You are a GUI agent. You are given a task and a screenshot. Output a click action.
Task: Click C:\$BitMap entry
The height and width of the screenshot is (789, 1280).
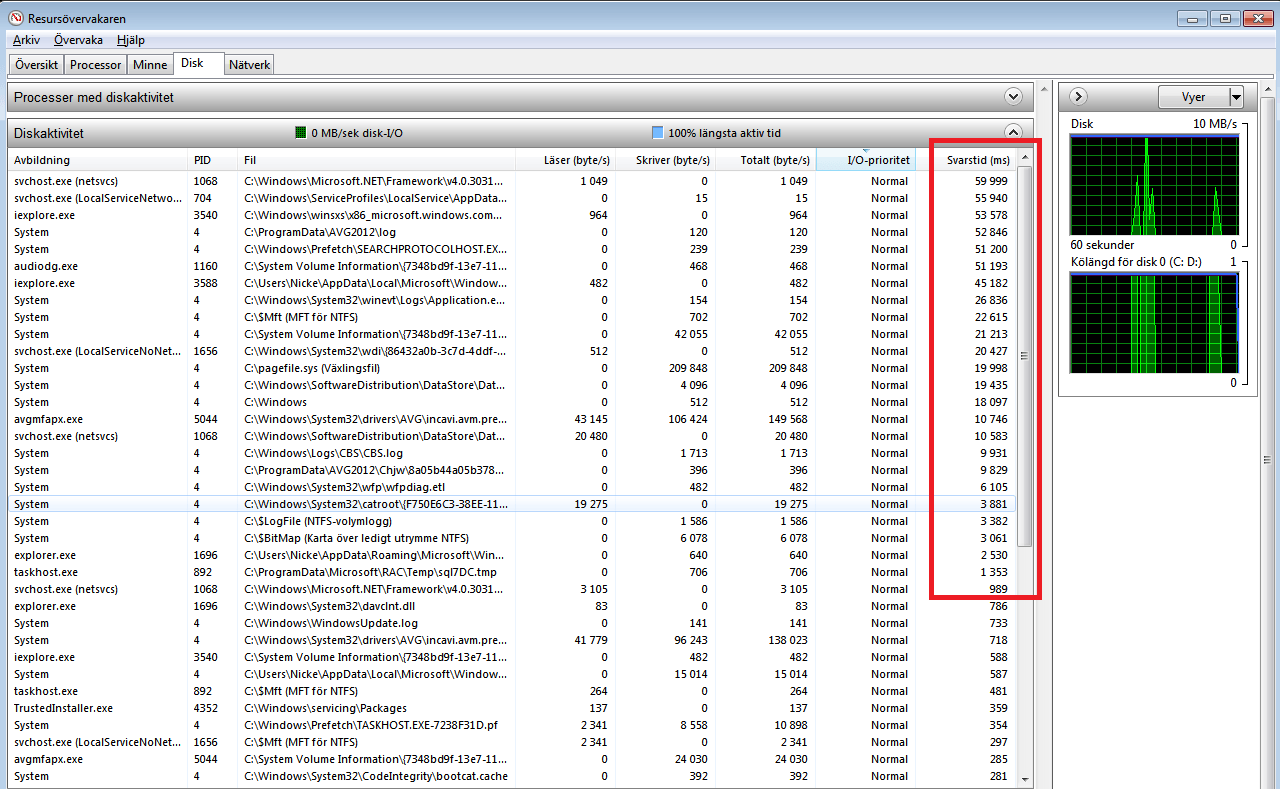(356, 538)
